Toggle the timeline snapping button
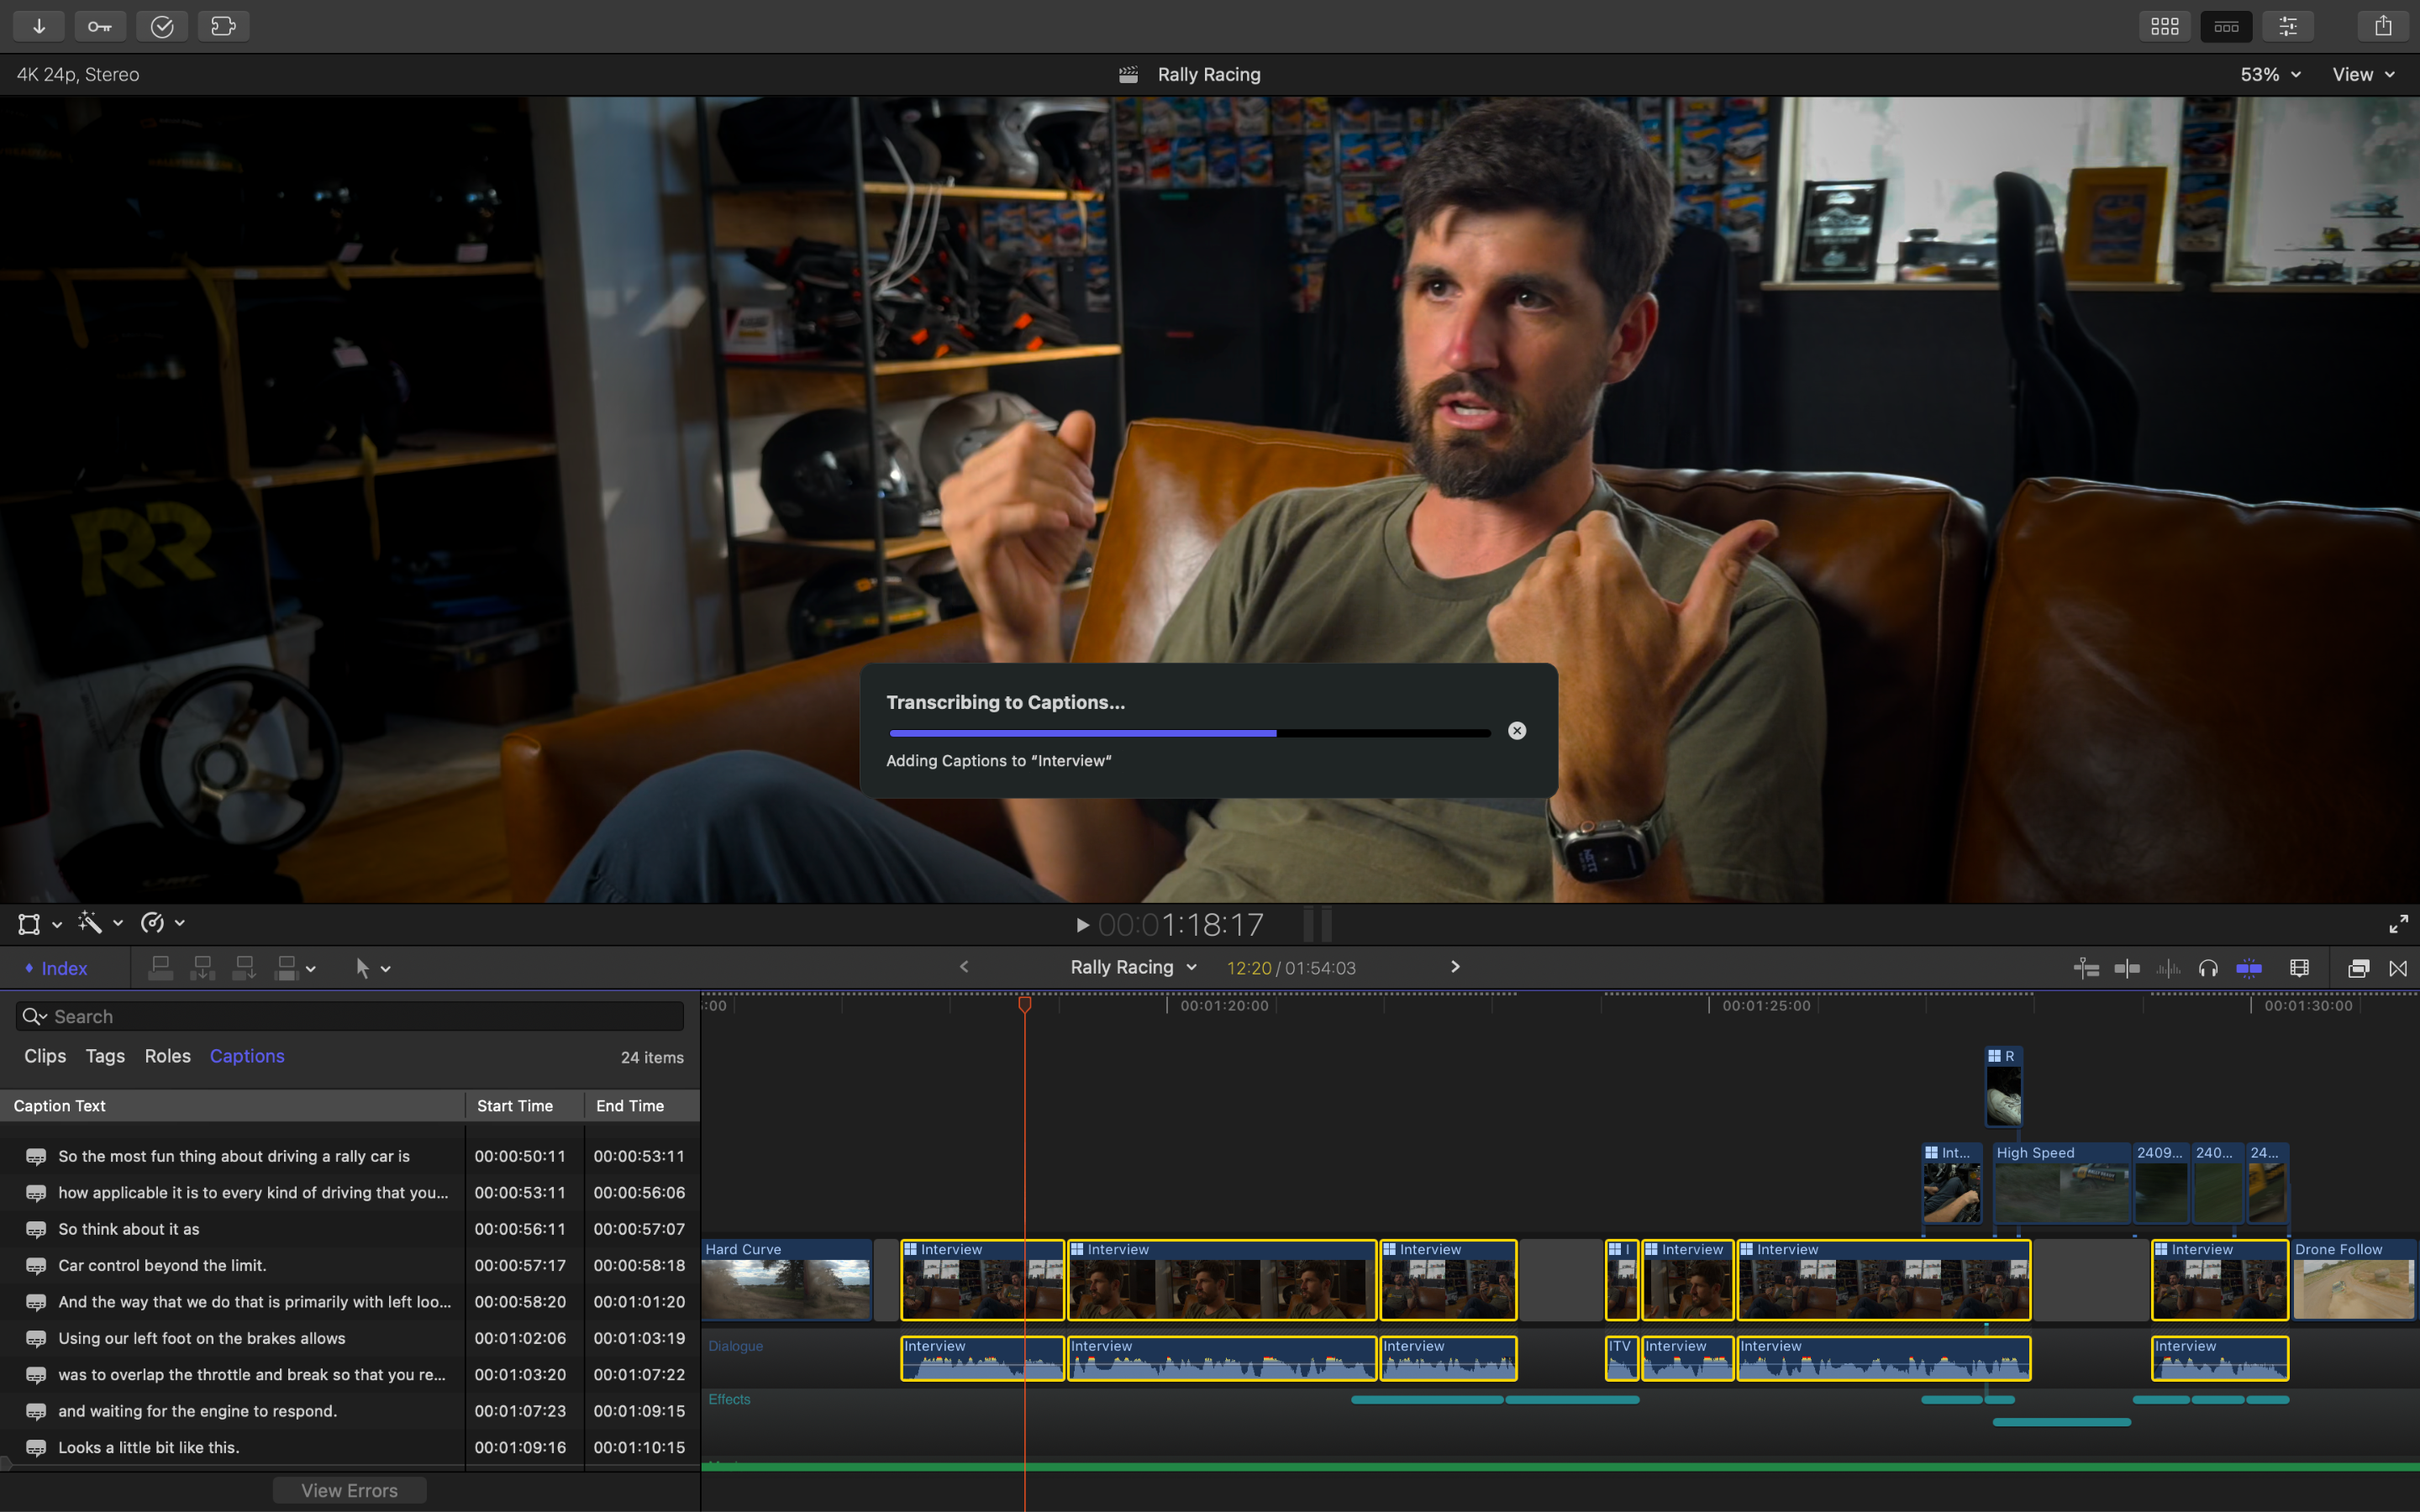This screenshot has width=2420, height=1512. (2249, 968)
